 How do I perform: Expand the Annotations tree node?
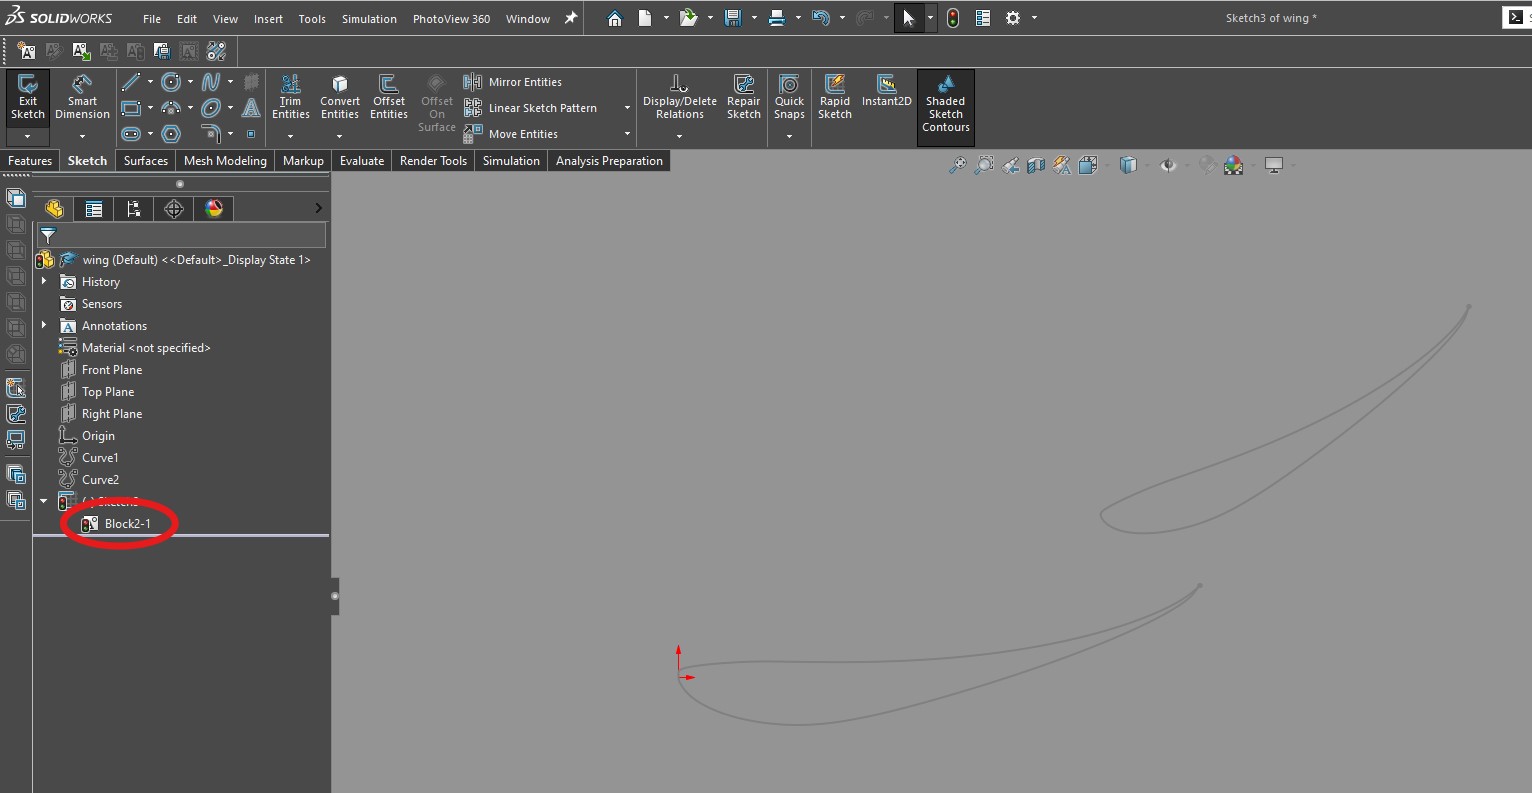click(44, 326)
